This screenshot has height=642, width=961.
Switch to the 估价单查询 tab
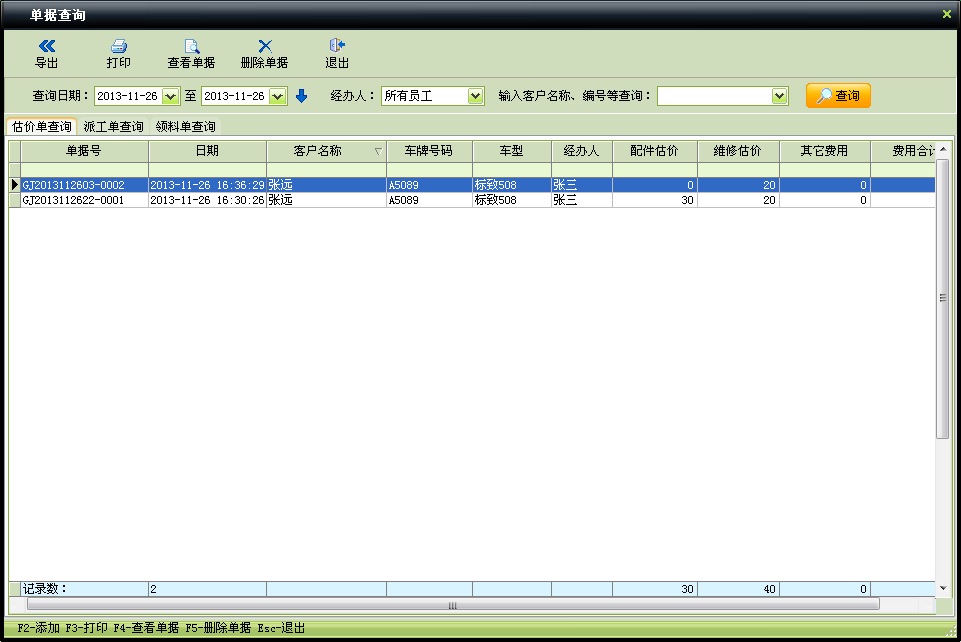[42, 127]
